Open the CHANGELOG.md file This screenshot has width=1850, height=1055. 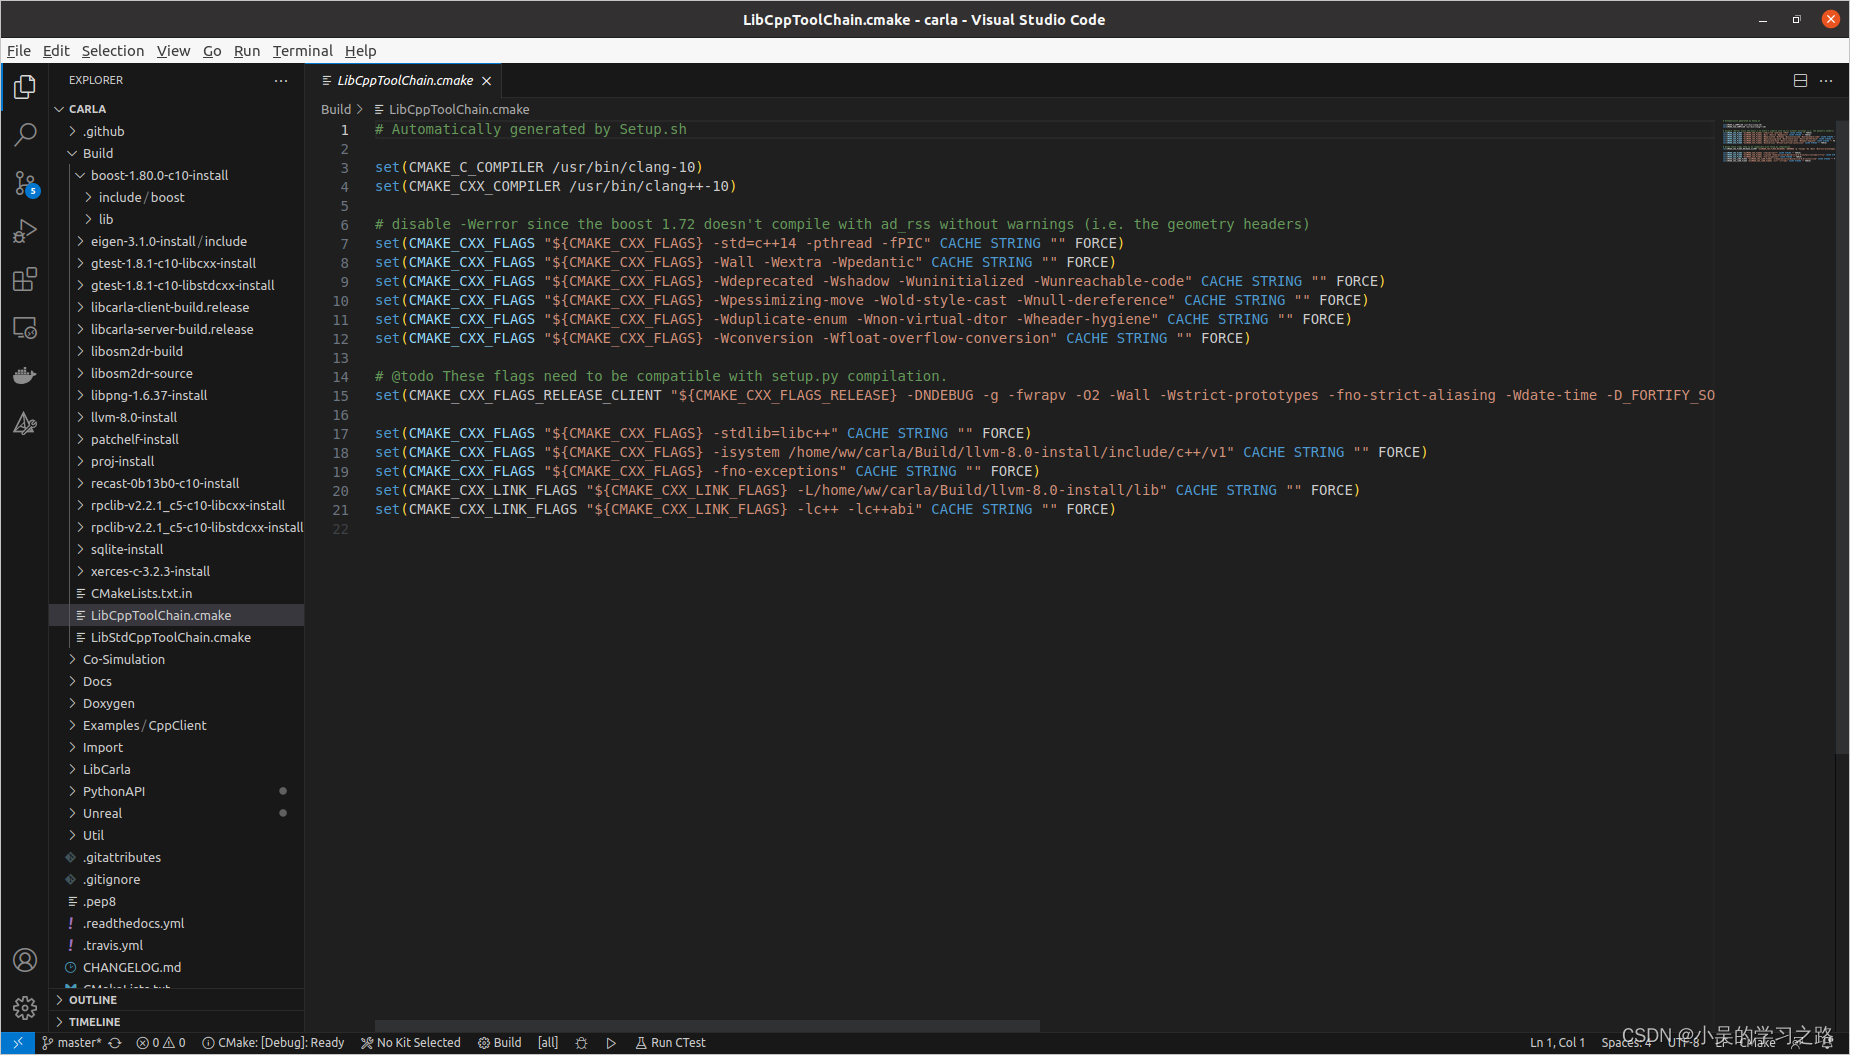177,967
